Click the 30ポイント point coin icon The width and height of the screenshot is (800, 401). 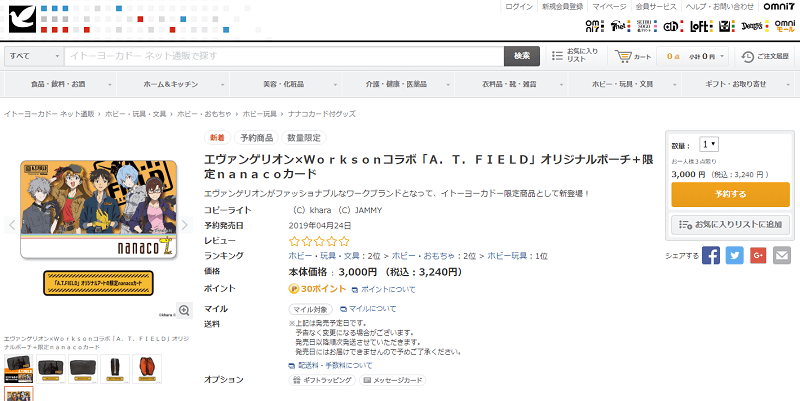293,289
